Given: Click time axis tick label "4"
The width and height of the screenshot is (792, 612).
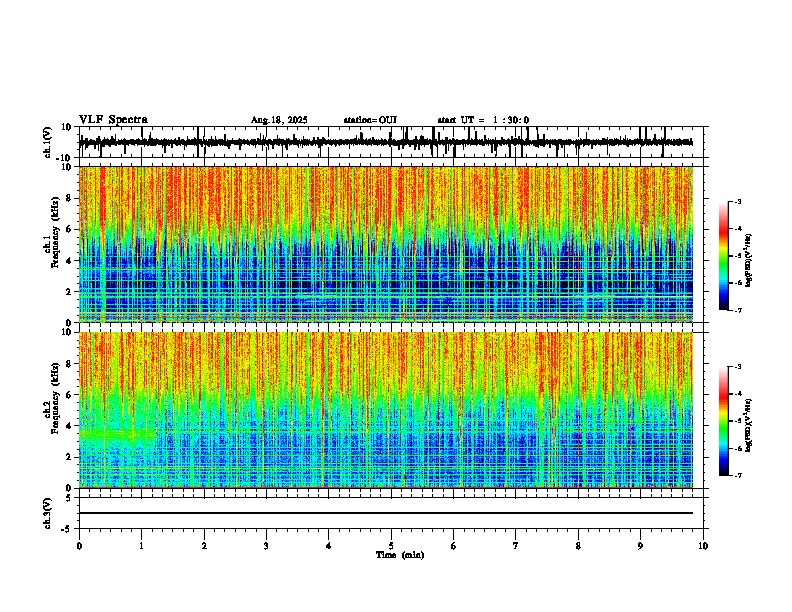Looking at the screenshot, I should coord(329,546).
